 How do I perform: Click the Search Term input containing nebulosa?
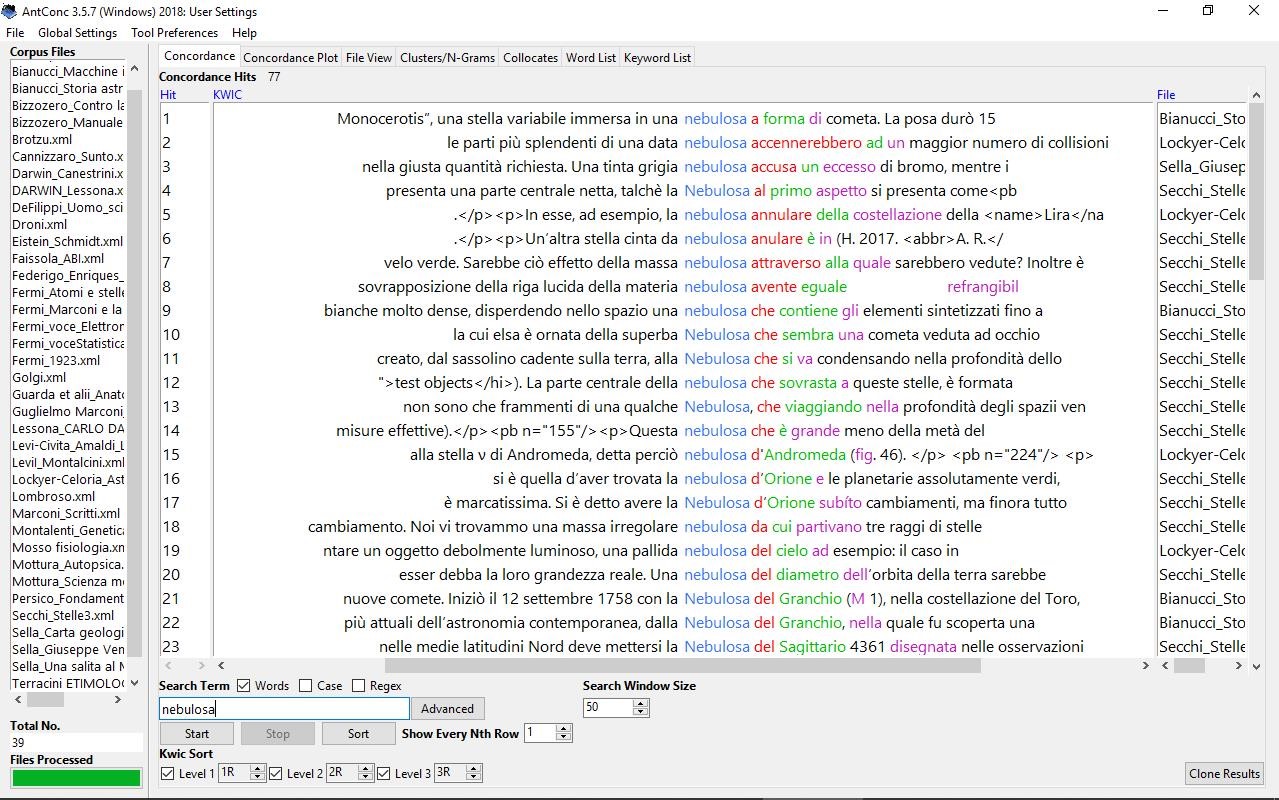(284, 709)
